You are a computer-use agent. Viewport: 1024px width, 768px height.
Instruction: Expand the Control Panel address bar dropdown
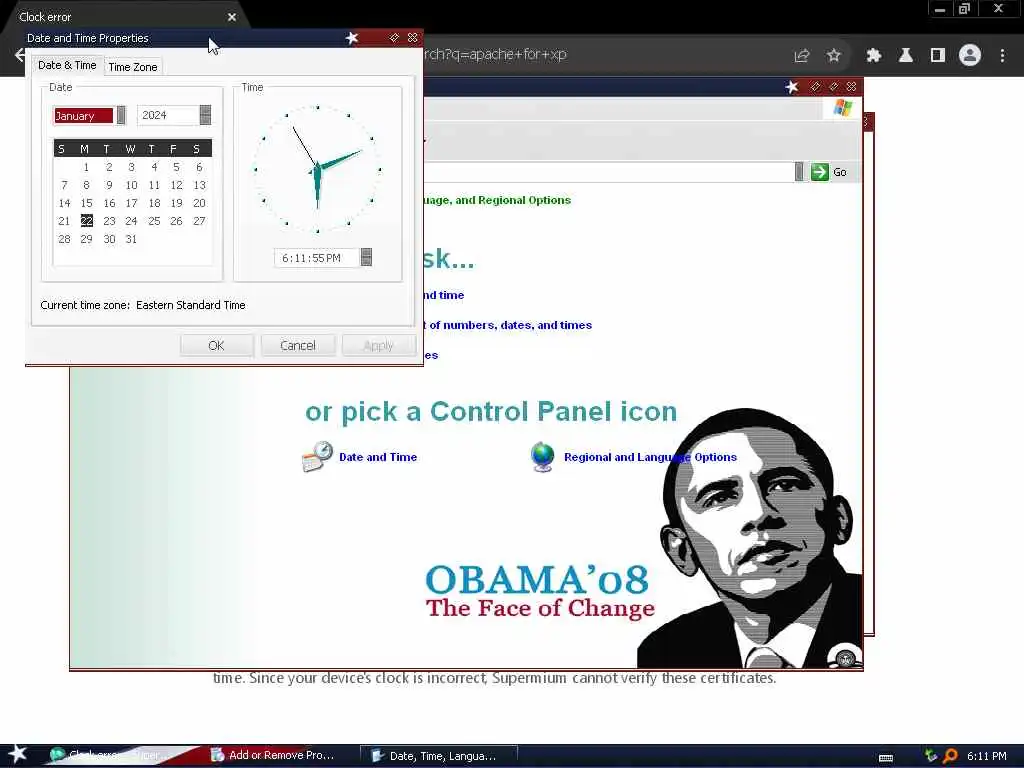799,172
